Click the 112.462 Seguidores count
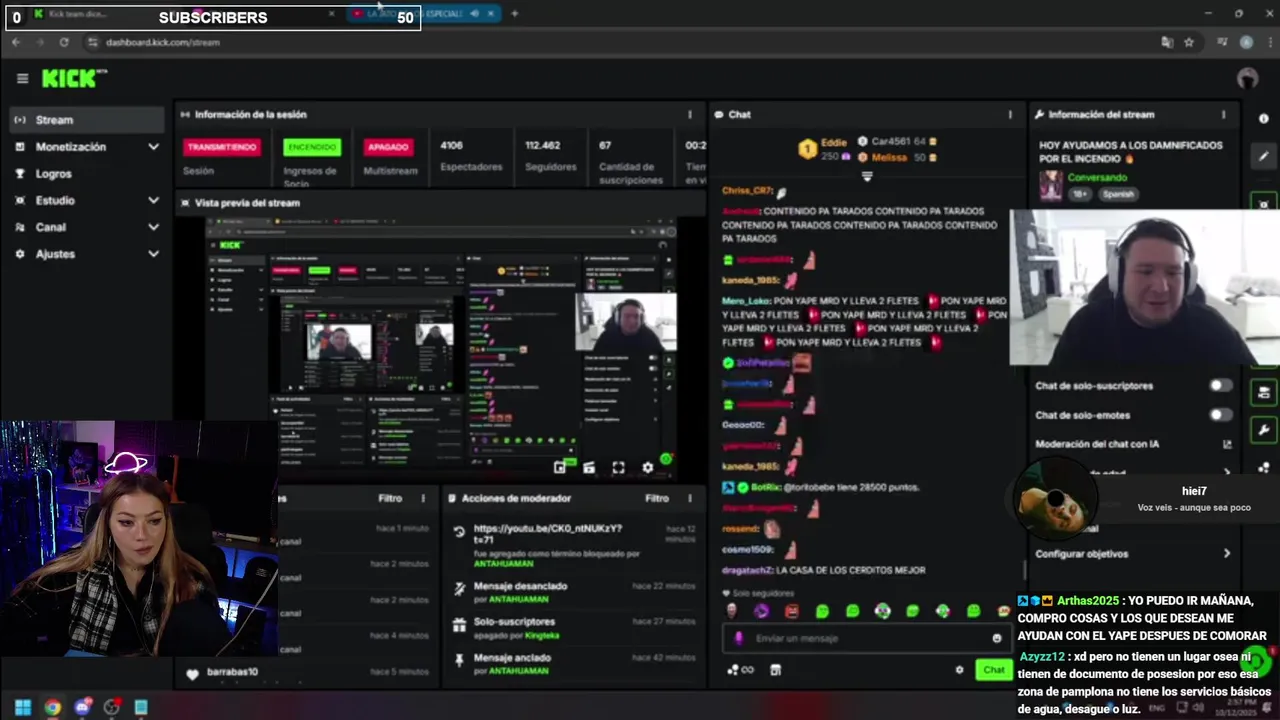The width and height of the screenshot is (1280, 720). point(542,145)
